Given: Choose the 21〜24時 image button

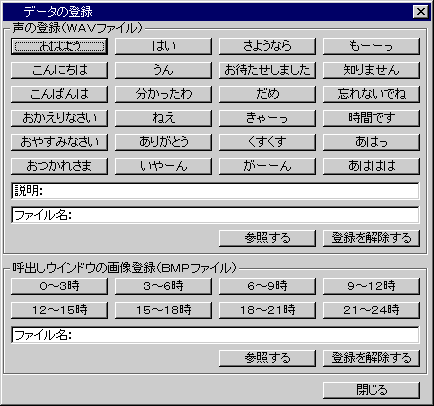Looking at the screenshot, I should pyautogui.click(x=371, y=310).
